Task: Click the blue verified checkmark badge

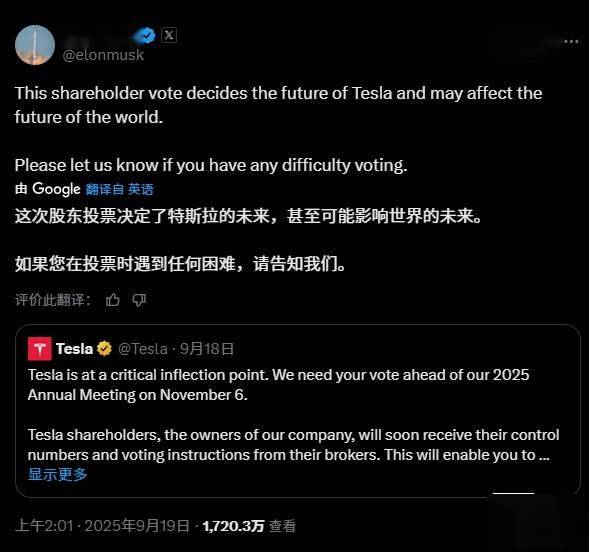Action: coord(147,36)
